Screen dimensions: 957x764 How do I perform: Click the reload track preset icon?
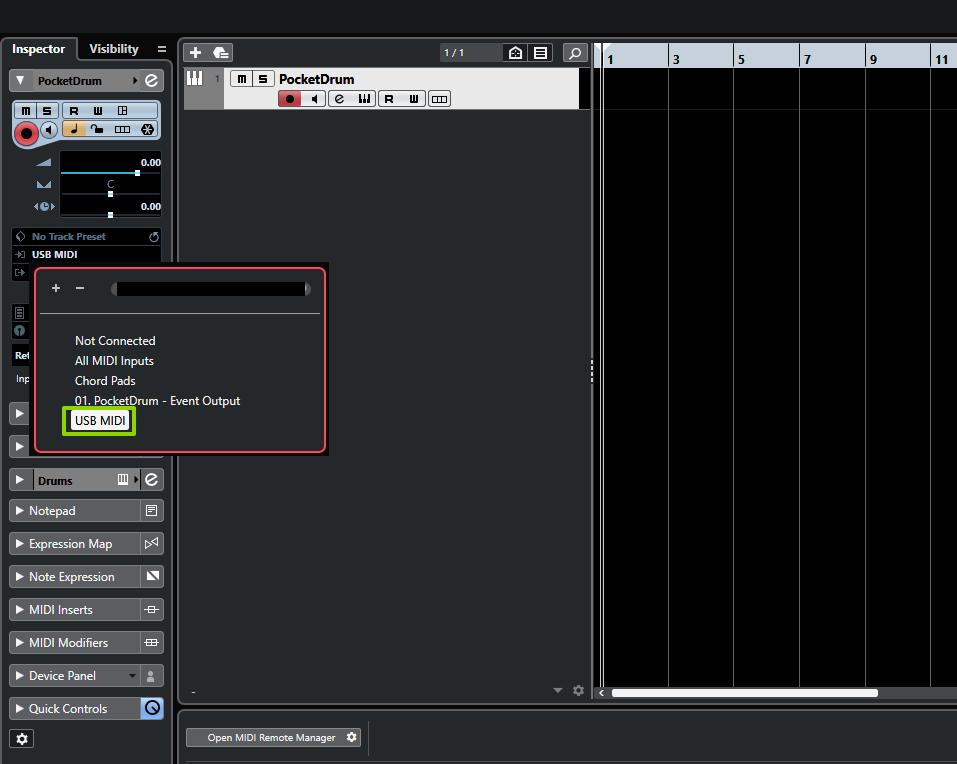click(x=154, y=237)
